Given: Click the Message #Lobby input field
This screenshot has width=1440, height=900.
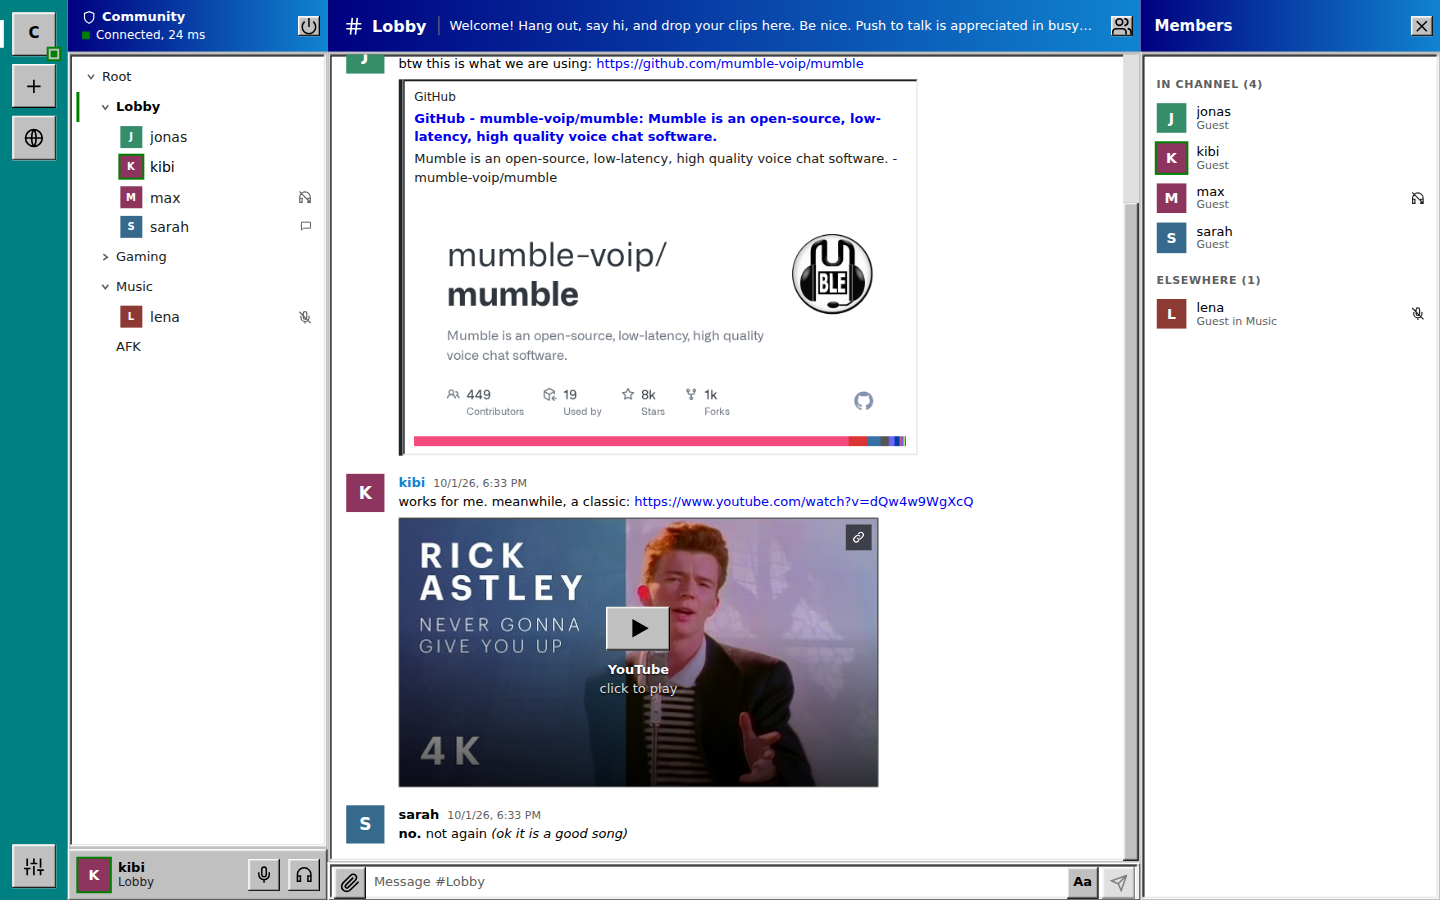Looking at the screenshot, I should click(717, 882).
